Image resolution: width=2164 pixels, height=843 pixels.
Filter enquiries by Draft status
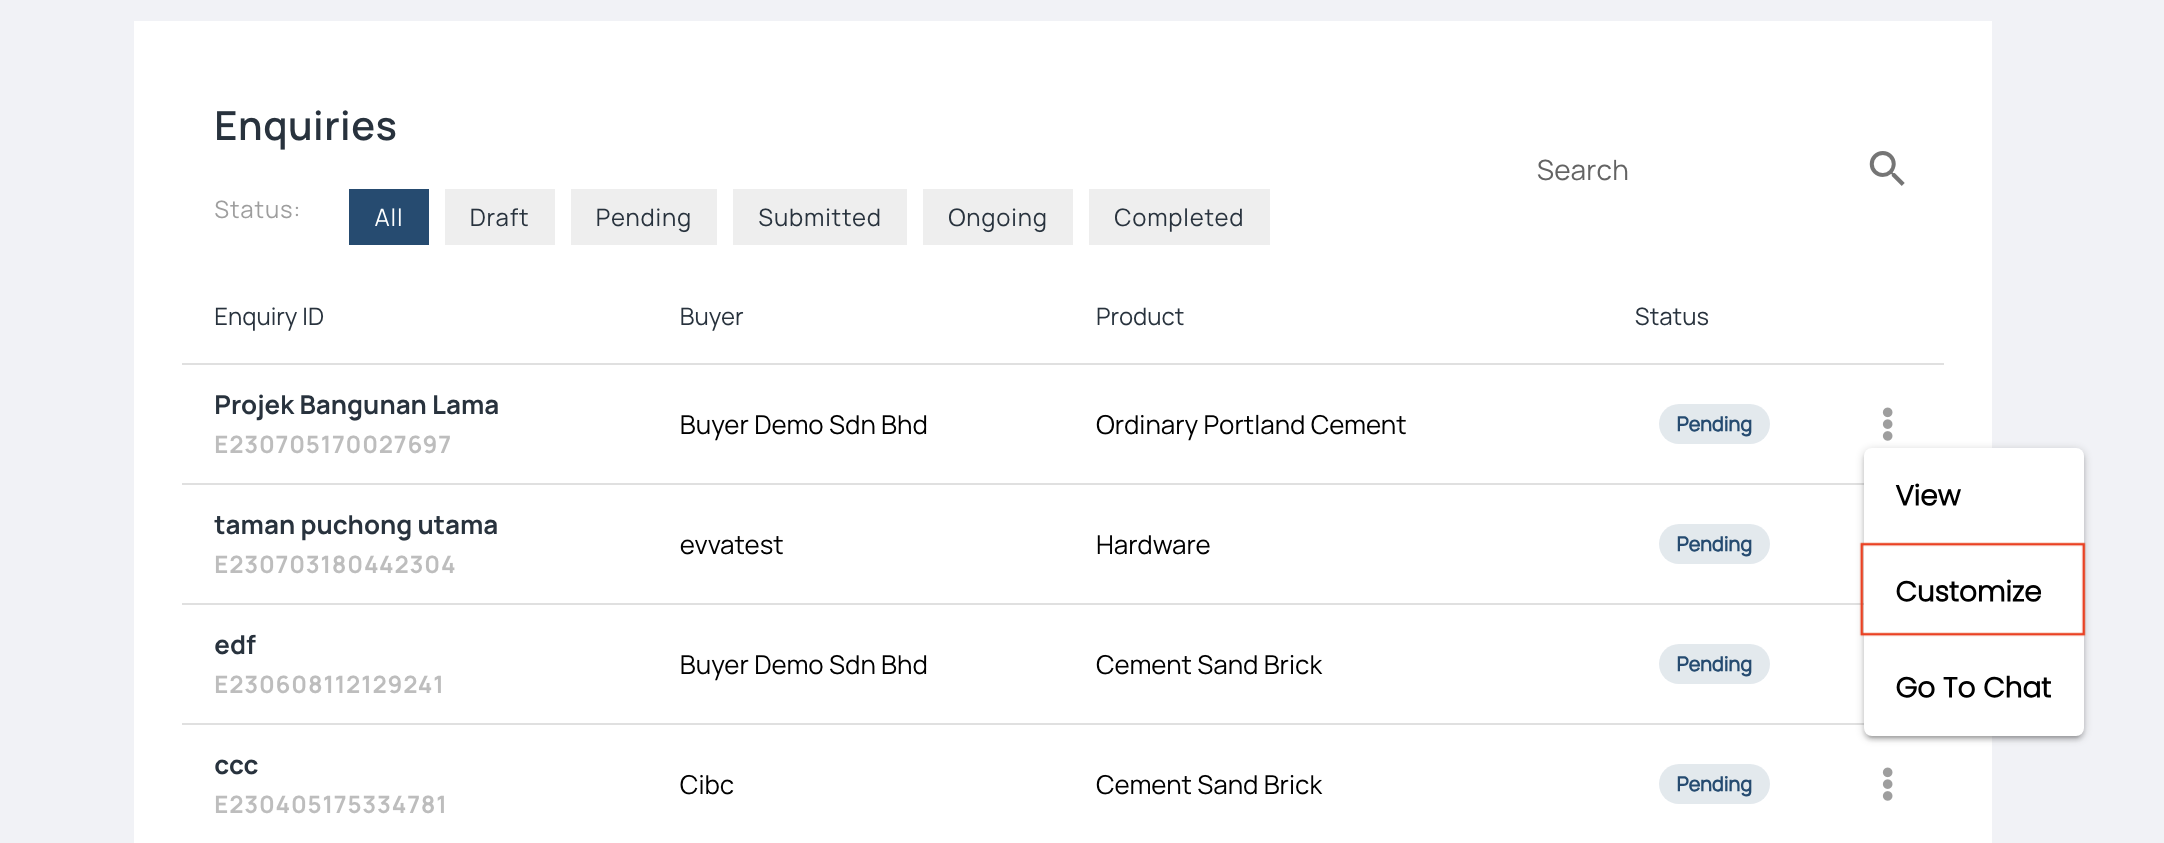point(499,217)
